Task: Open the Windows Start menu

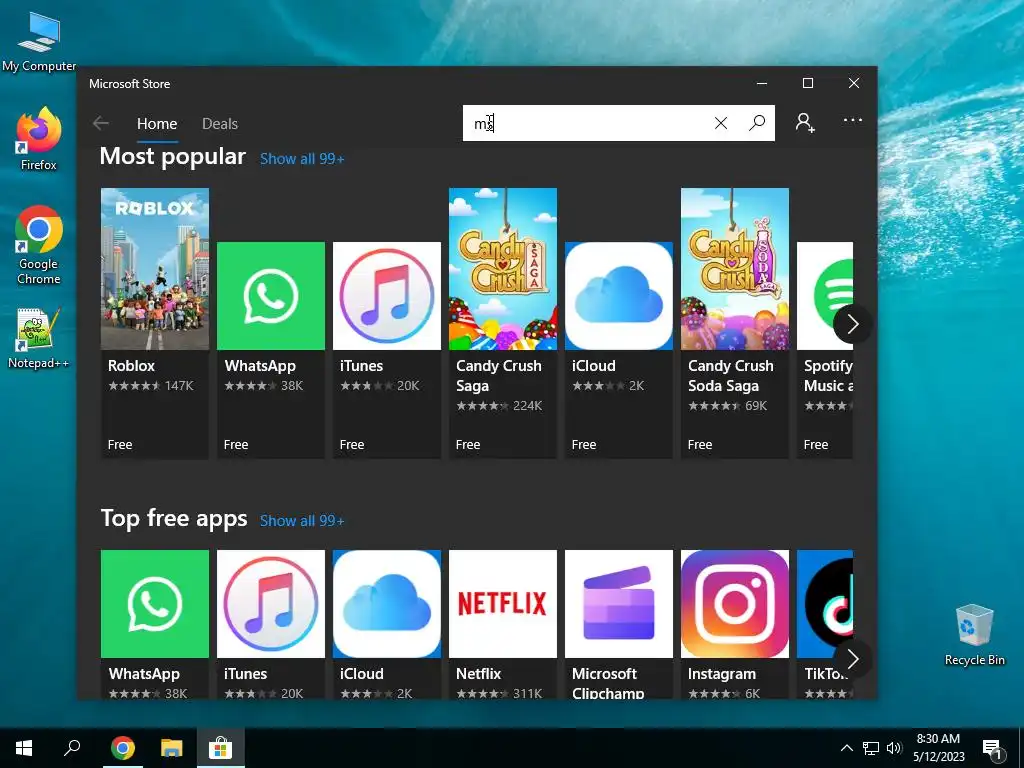Action: (24, 748)
